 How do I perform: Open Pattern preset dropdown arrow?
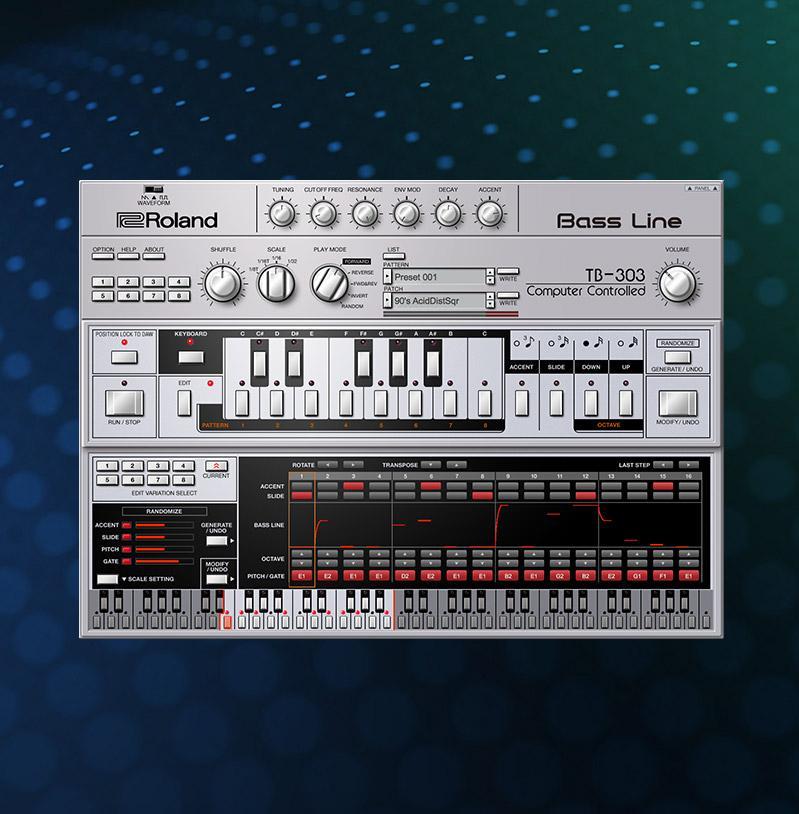[x=387, y=277]
